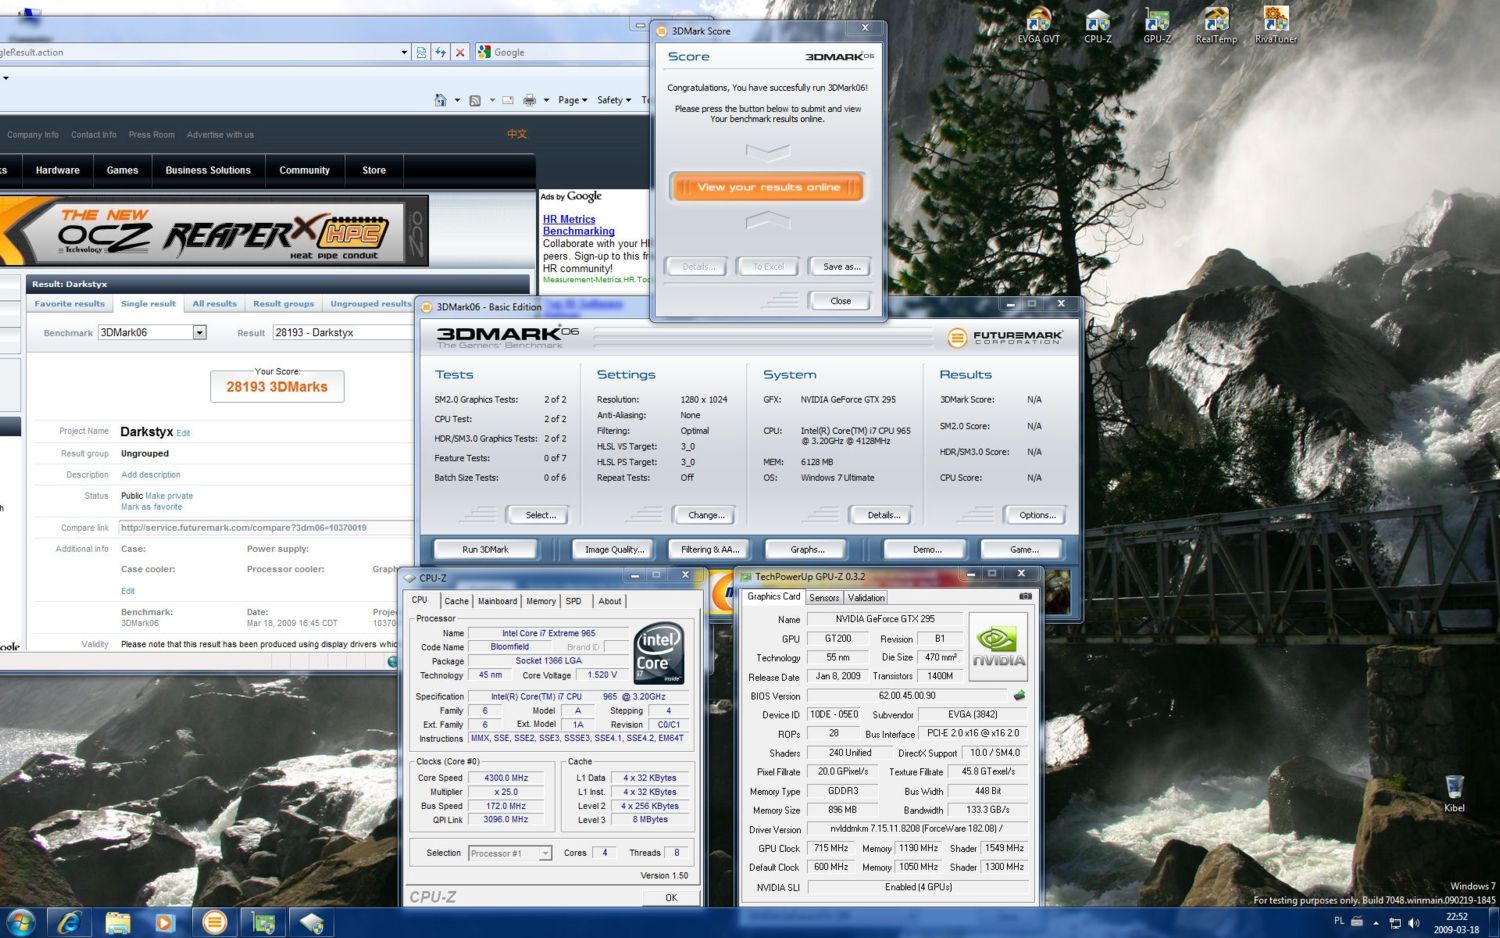Screen dimensions: 1500x938
Task: Click GPU-Z screenshot camera icon
Action: point(1025,596)
